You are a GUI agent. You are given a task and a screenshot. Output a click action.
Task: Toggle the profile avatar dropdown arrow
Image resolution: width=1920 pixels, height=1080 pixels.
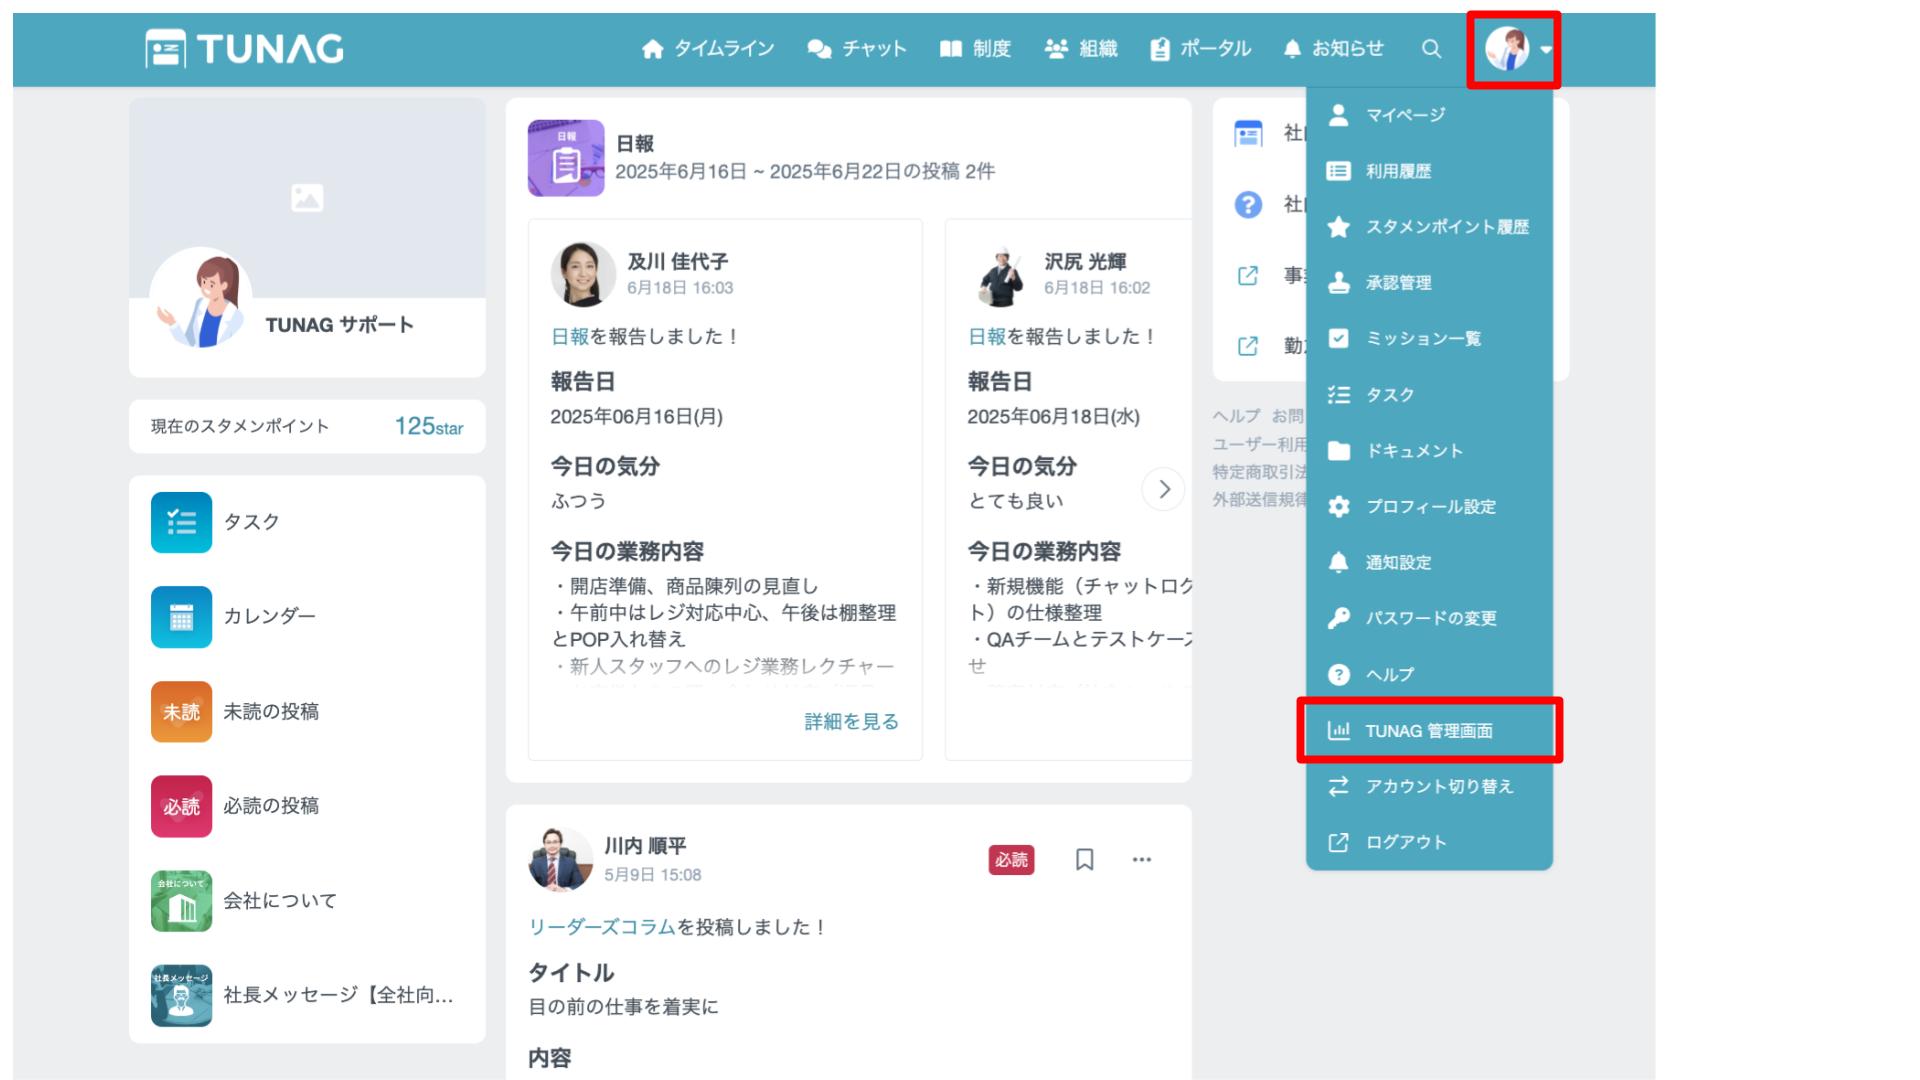click(x=1546, y=49)
